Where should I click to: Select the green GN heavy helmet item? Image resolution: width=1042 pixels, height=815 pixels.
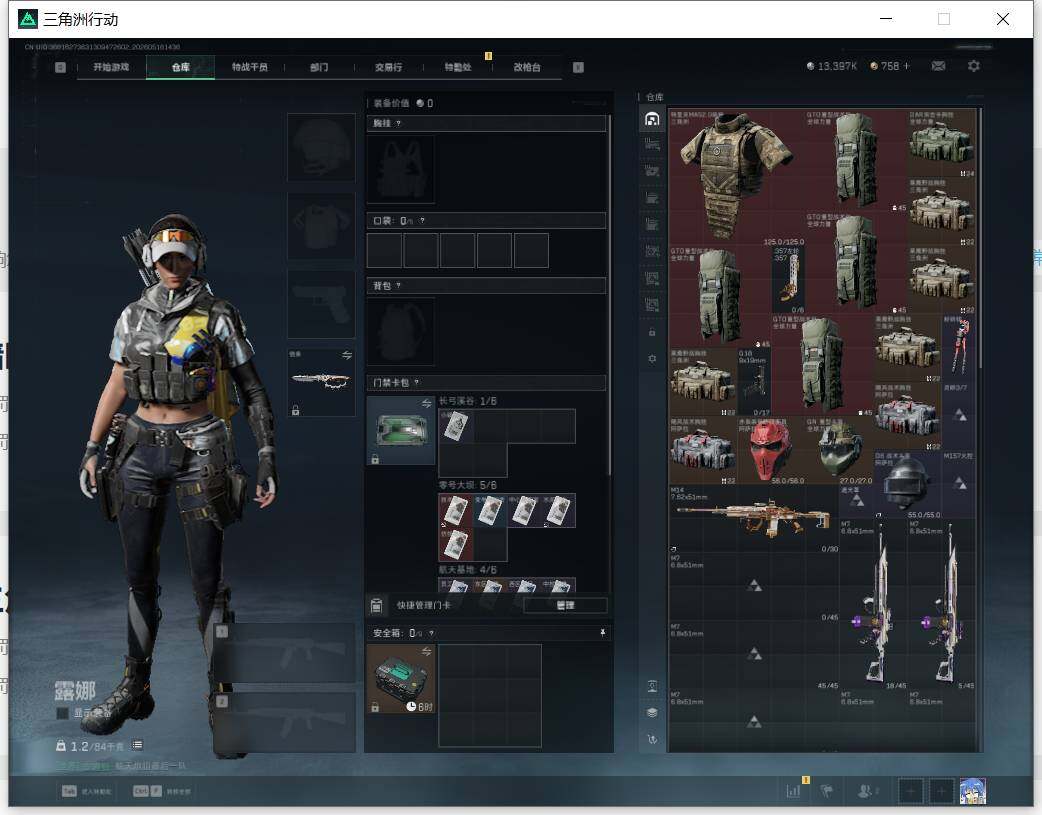click(839, 449)
